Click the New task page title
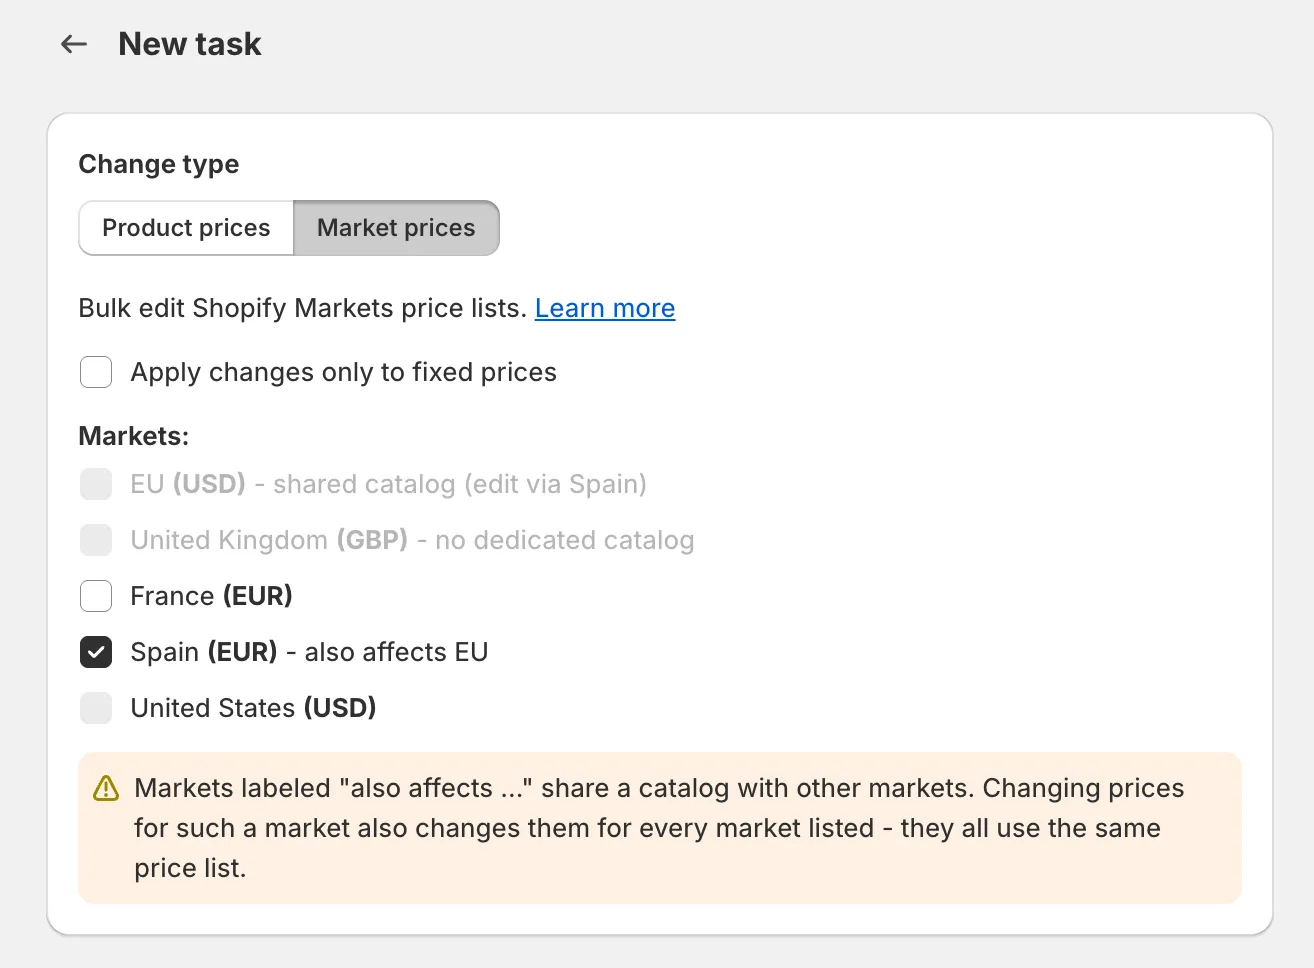Screen dimensions: 1314x968 tap(190, 44)
